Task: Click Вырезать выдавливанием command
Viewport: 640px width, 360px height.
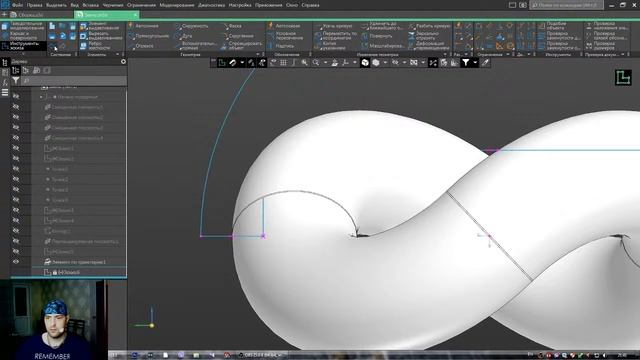Action: click(100, 36)
